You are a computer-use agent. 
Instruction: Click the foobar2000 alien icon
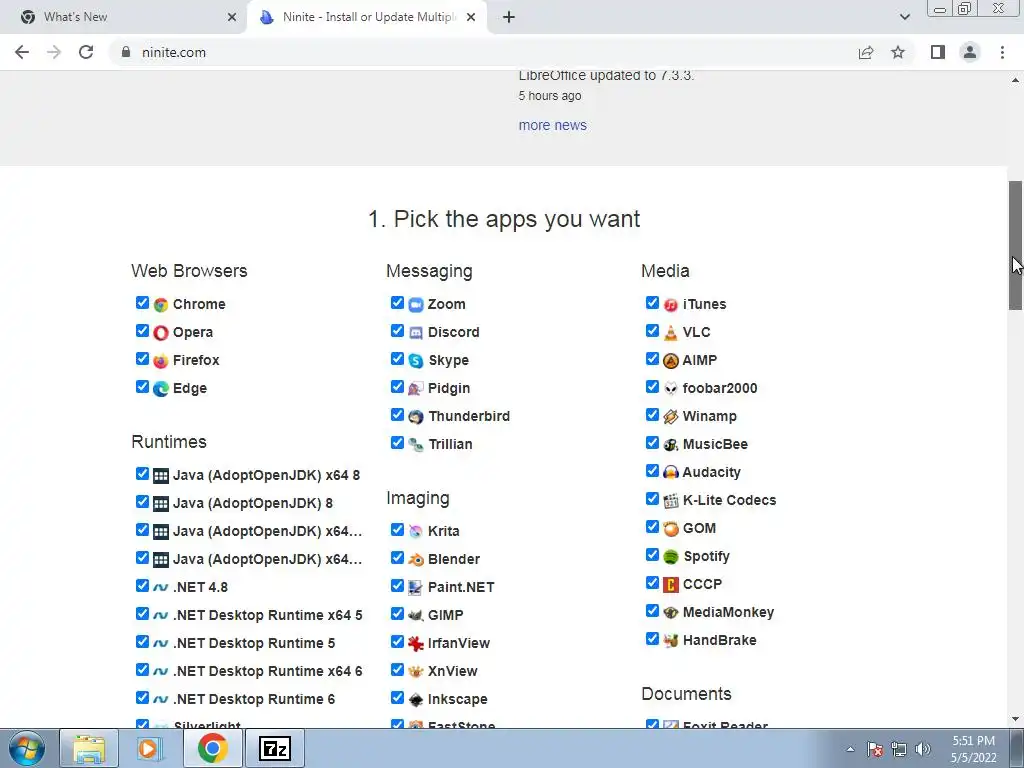[x=671, y=389]
